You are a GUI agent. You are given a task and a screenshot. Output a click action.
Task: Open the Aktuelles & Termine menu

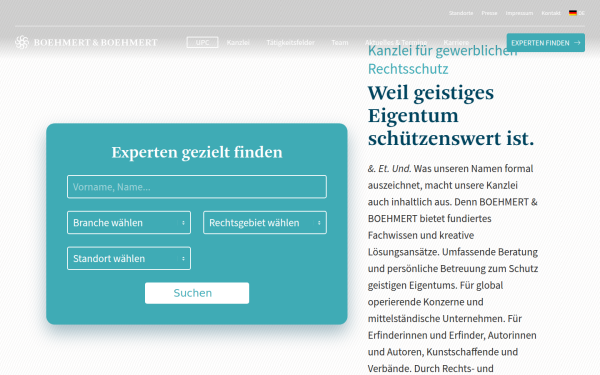(x=396, y=42)
